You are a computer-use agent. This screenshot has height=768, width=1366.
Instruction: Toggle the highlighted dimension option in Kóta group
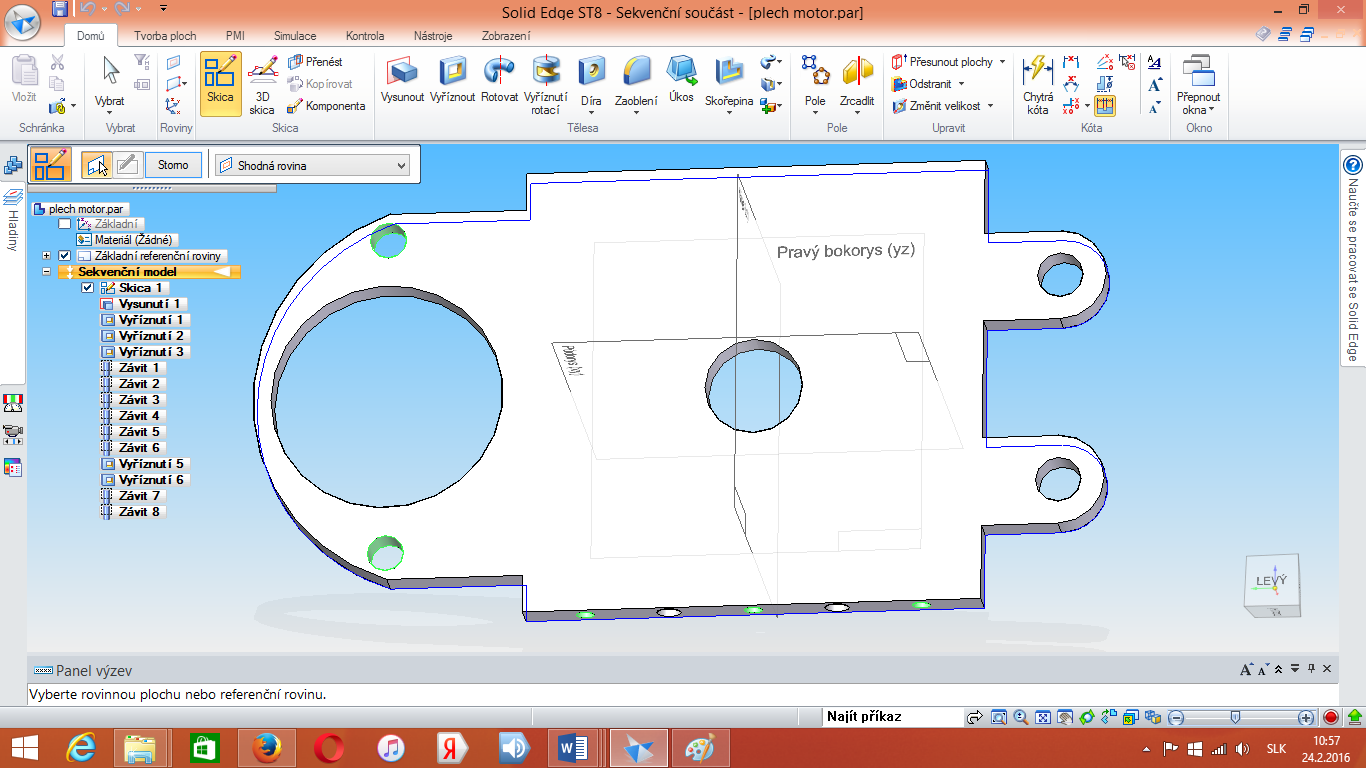(x=1105, y=105)
